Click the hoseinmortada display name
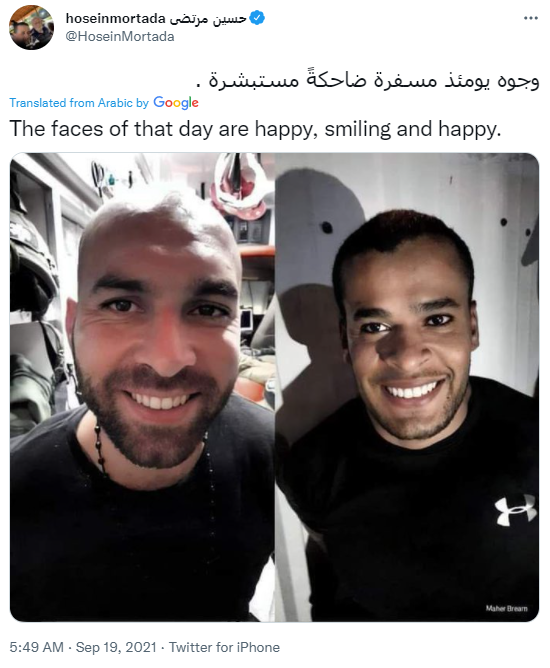This screenshot has height=668, width=550. pyautogui.click(x=115, y=19)
